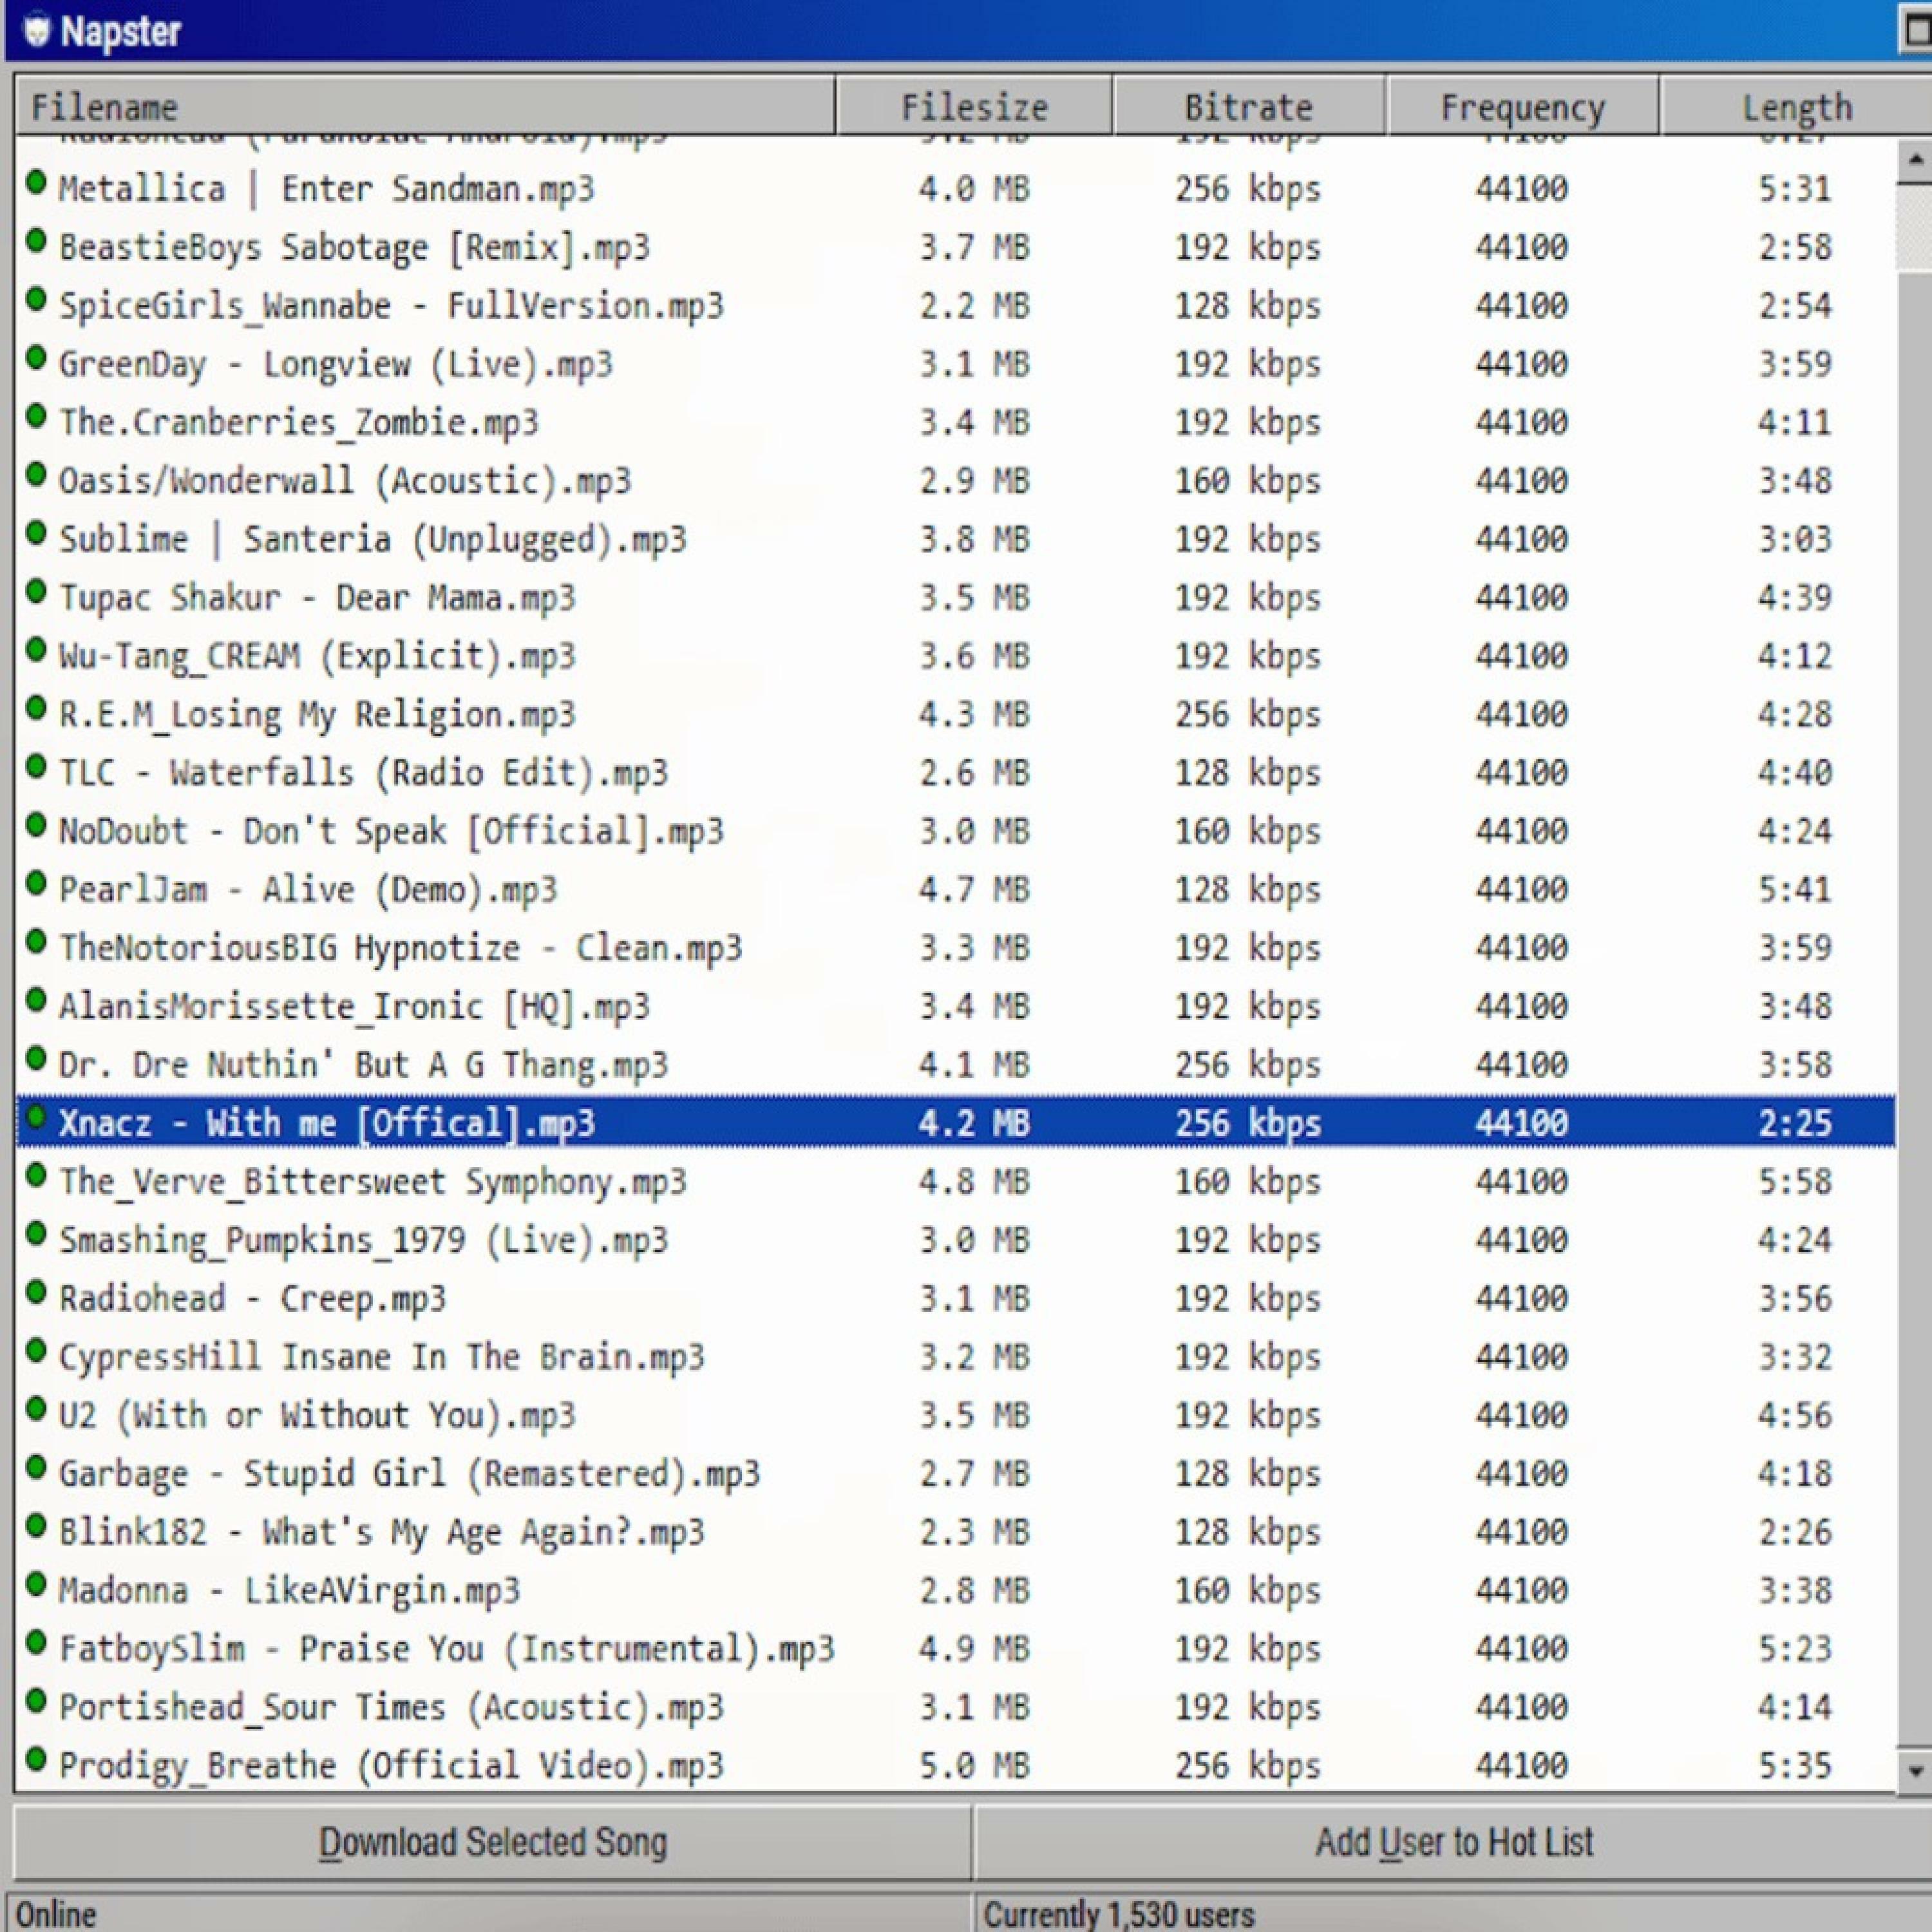Select The_Verve_Bittersweet Symphony.mp3 entry
This screenshot has width=1932, height=1932.
point(372,1182)
